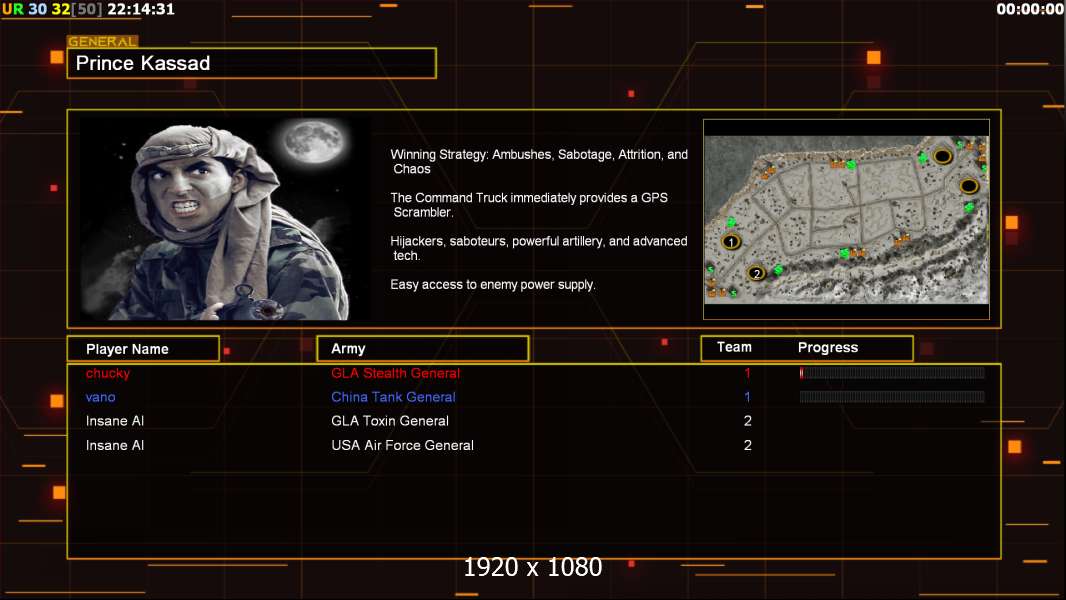Click chucky's team number 1
This screenshot has width=1066, height=600.
[747, 372]
